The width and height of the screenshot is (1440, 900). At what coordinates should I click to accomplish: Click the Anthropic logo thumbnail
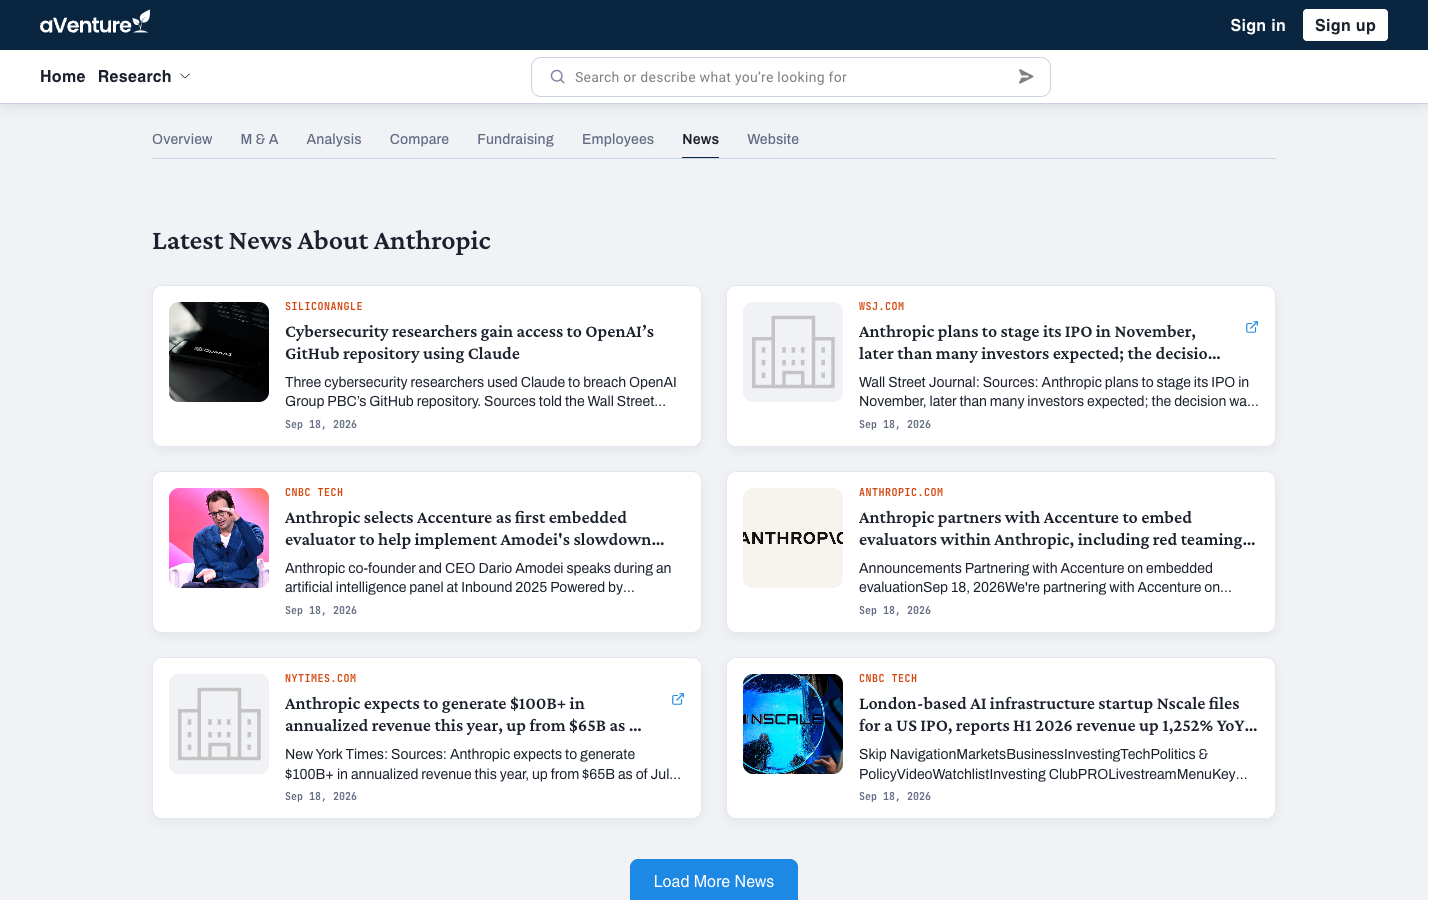click(793, 538)
